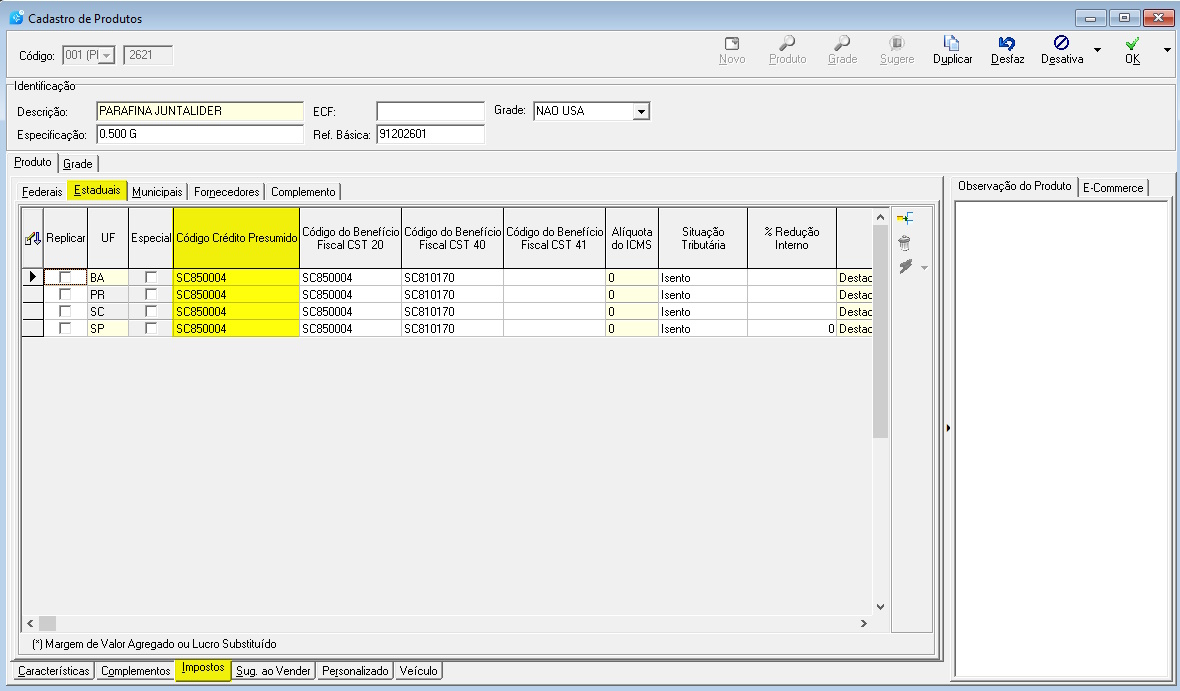Toggle the Especial checkbox for SC row
1180x691 pixels.
pos(151,312)
